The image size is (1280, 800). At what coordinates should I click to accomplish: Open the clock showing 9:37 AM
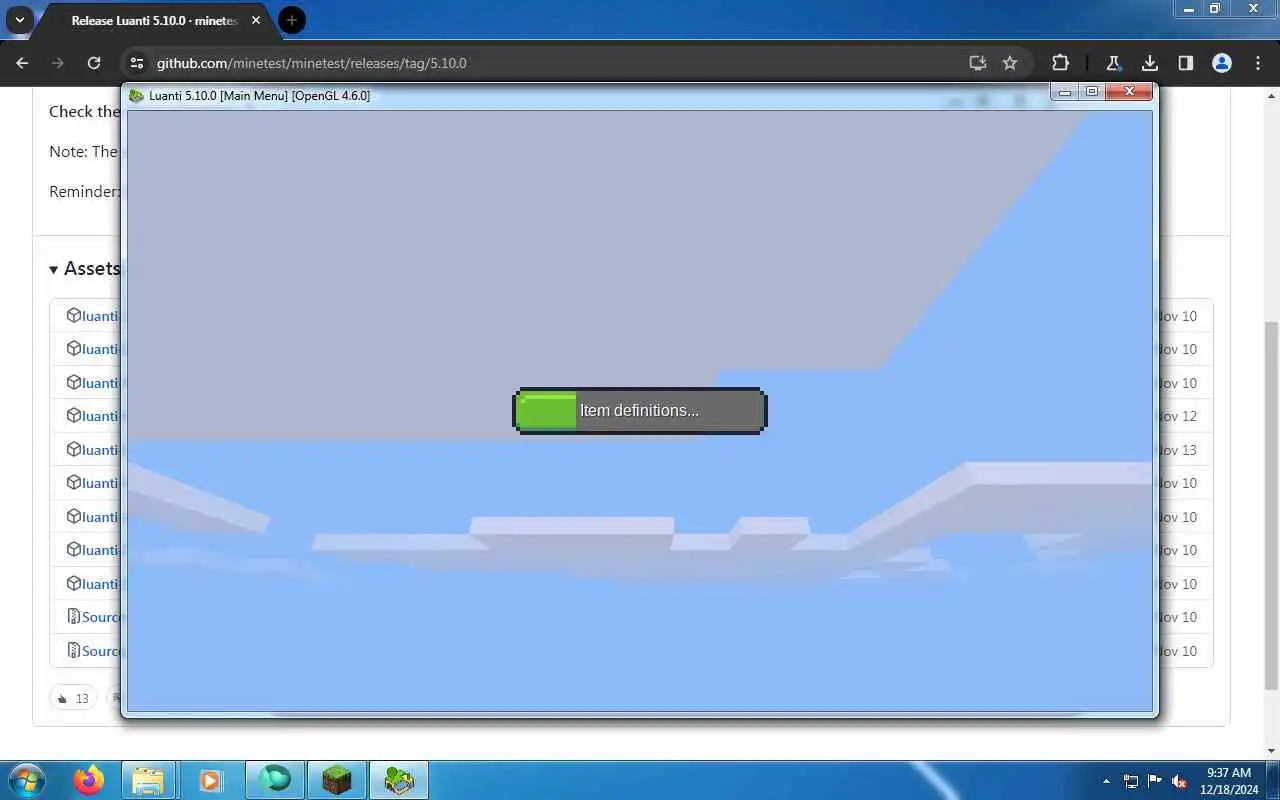point(1229,780)
